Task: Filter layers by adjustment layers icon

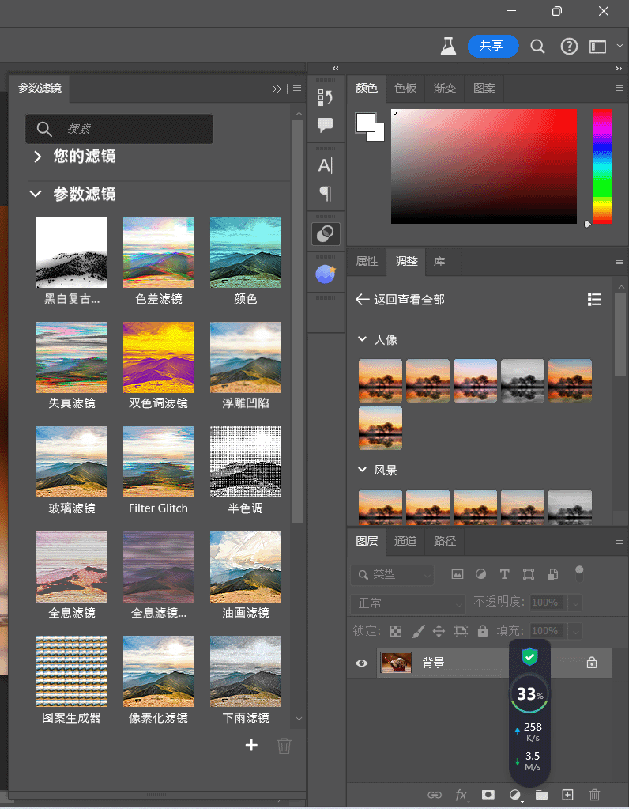Action: pyautogui.click(x=480, y=574)
